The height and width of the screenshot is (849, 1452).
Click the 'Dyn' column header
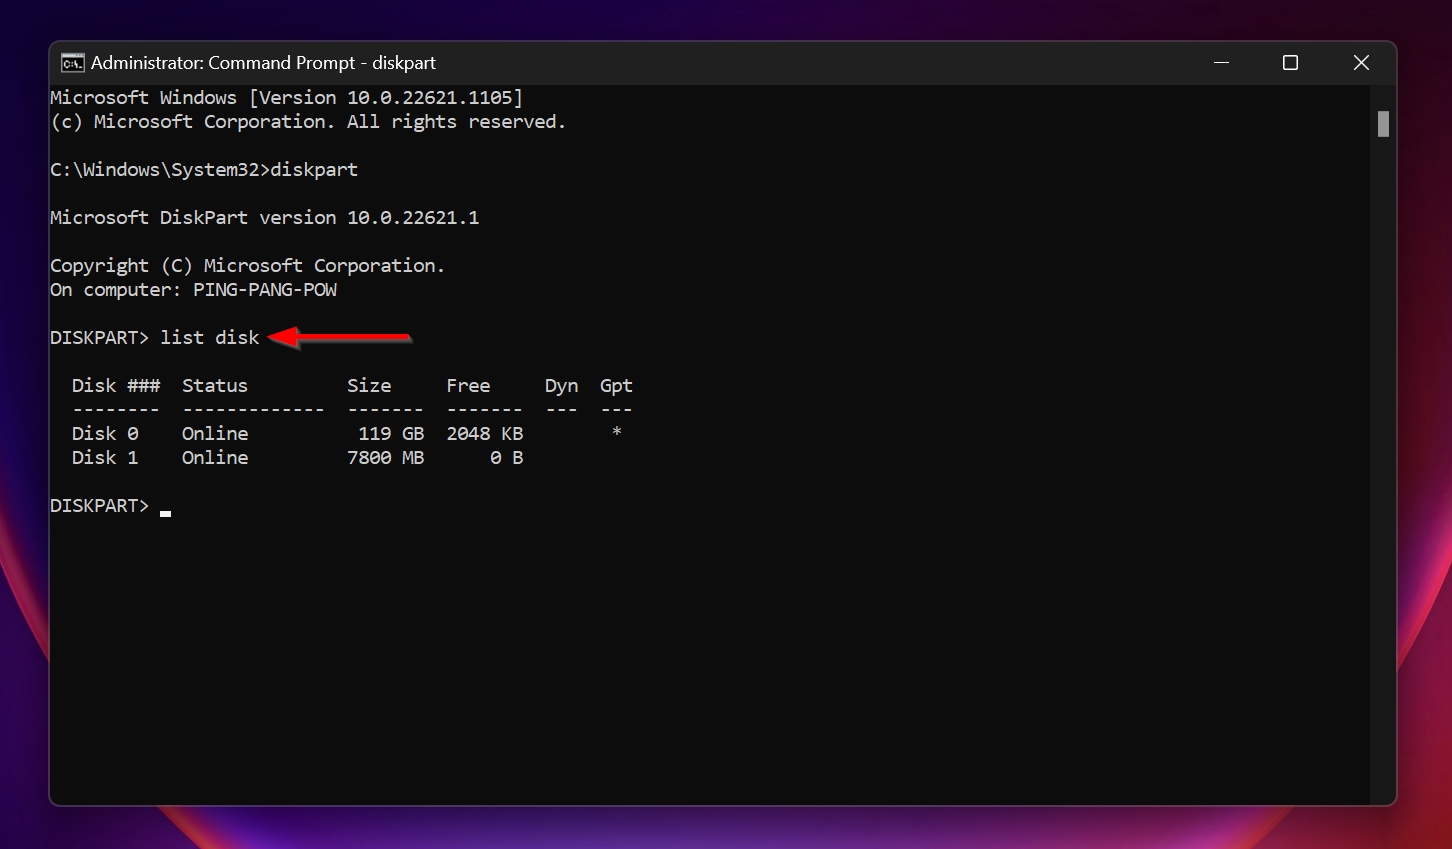[x=561, y=386]
